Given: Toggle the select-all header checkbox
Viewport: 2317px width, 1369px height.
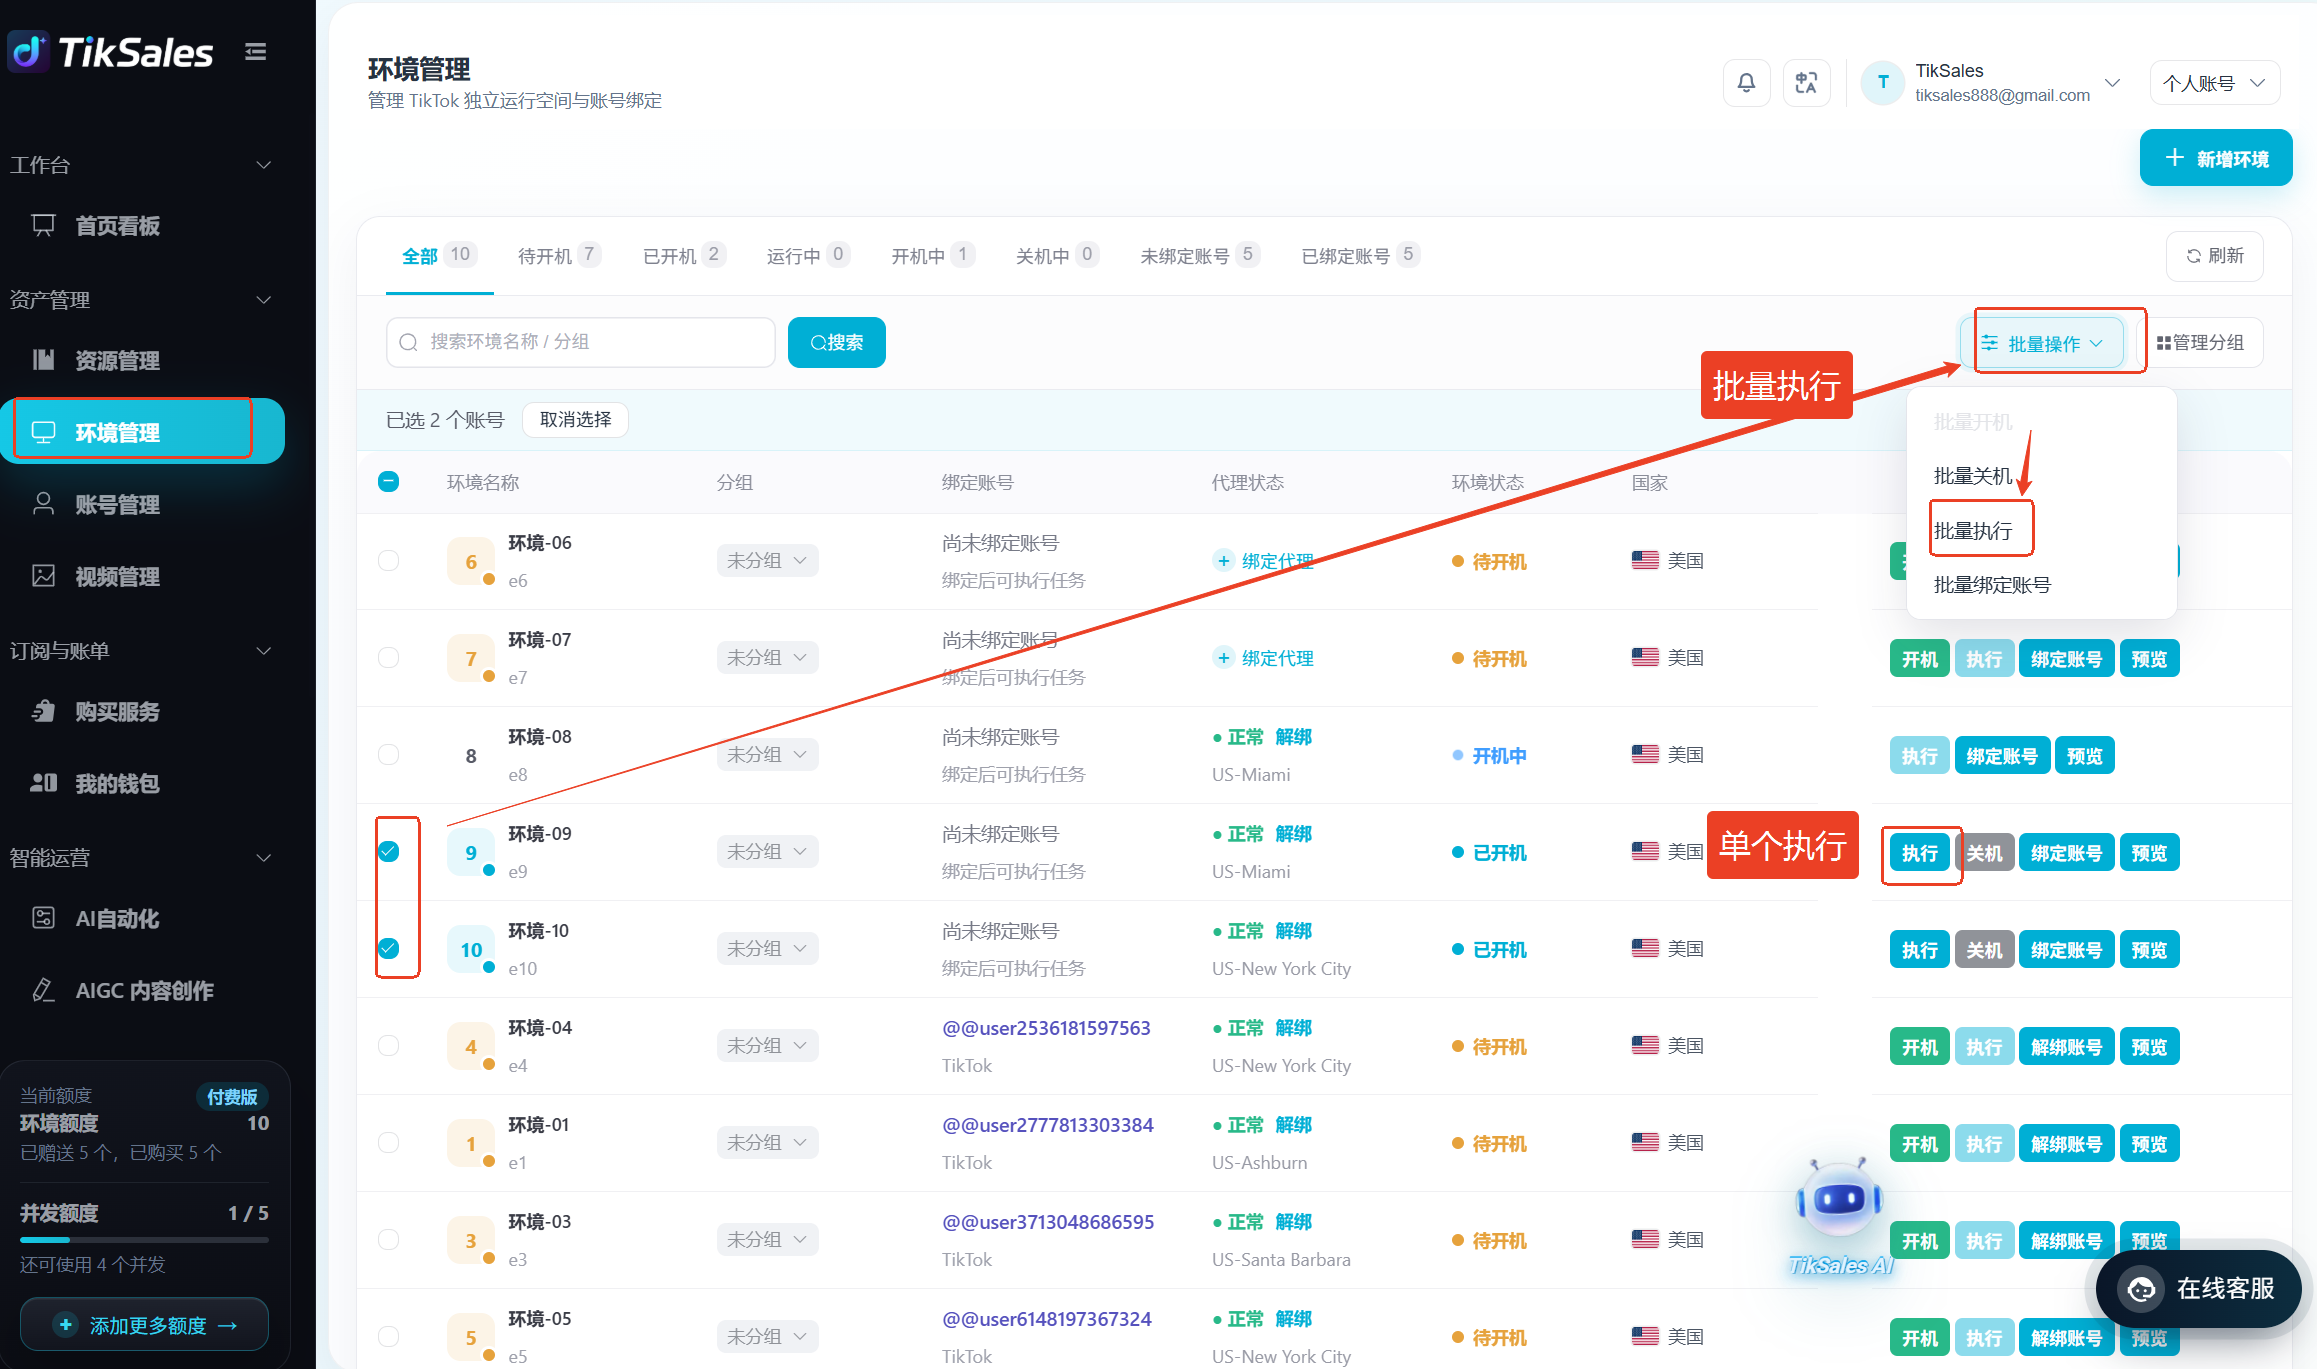Looking at the screenshot, I should click(x=389, y=482).
